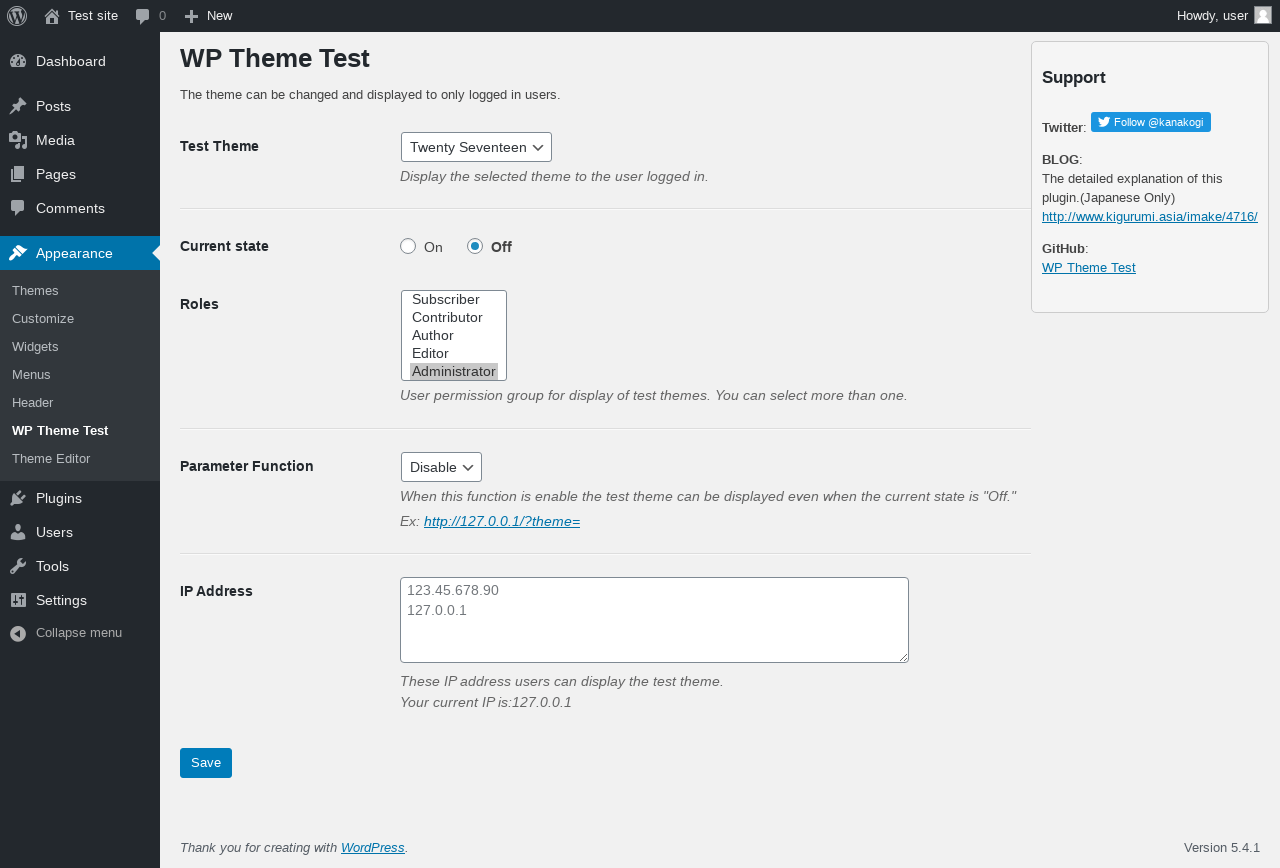1280x868 pixels.
Task: Select Contributor in the Roles list
Action: click(454, 317)
